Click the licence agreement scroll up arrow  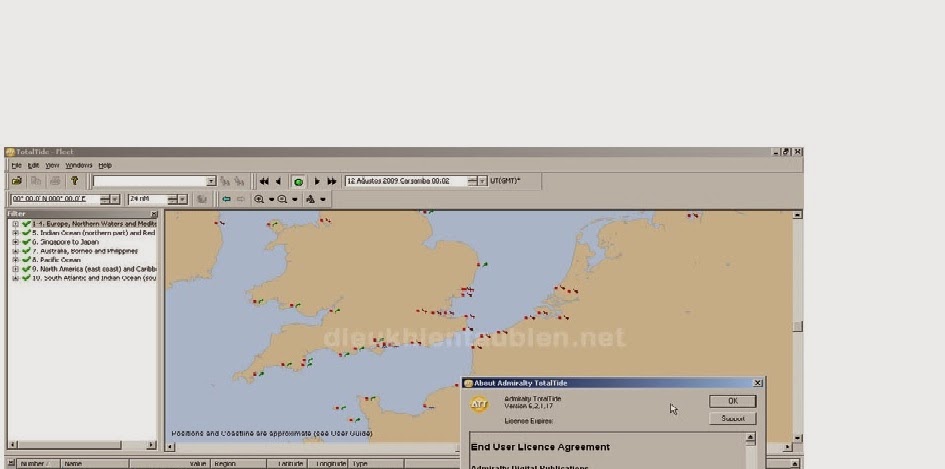[750, 438]
